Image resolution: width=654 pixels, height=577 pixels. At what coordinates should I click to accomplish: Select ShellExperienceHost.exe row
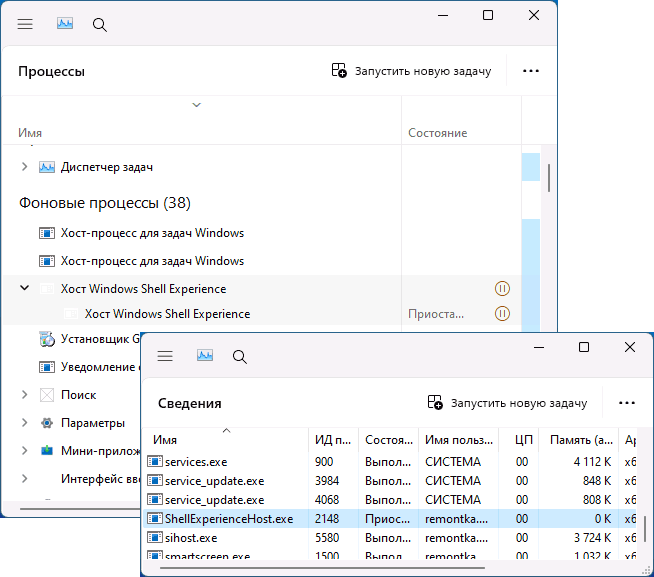[390, 519]
